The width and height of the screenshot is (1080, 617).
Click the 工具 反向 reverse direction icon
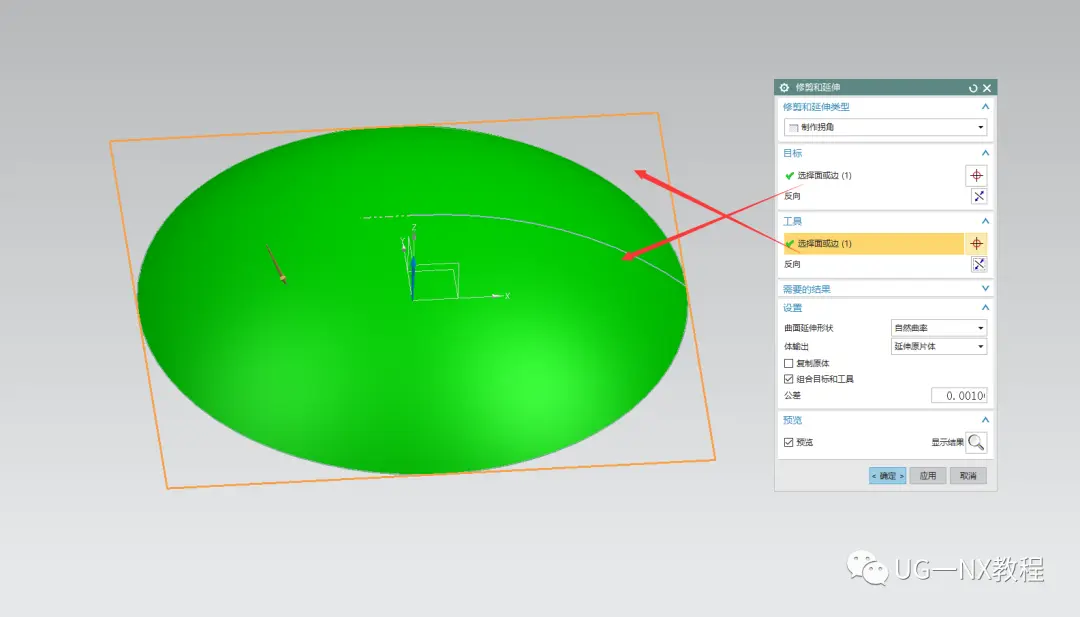(979, 264)
